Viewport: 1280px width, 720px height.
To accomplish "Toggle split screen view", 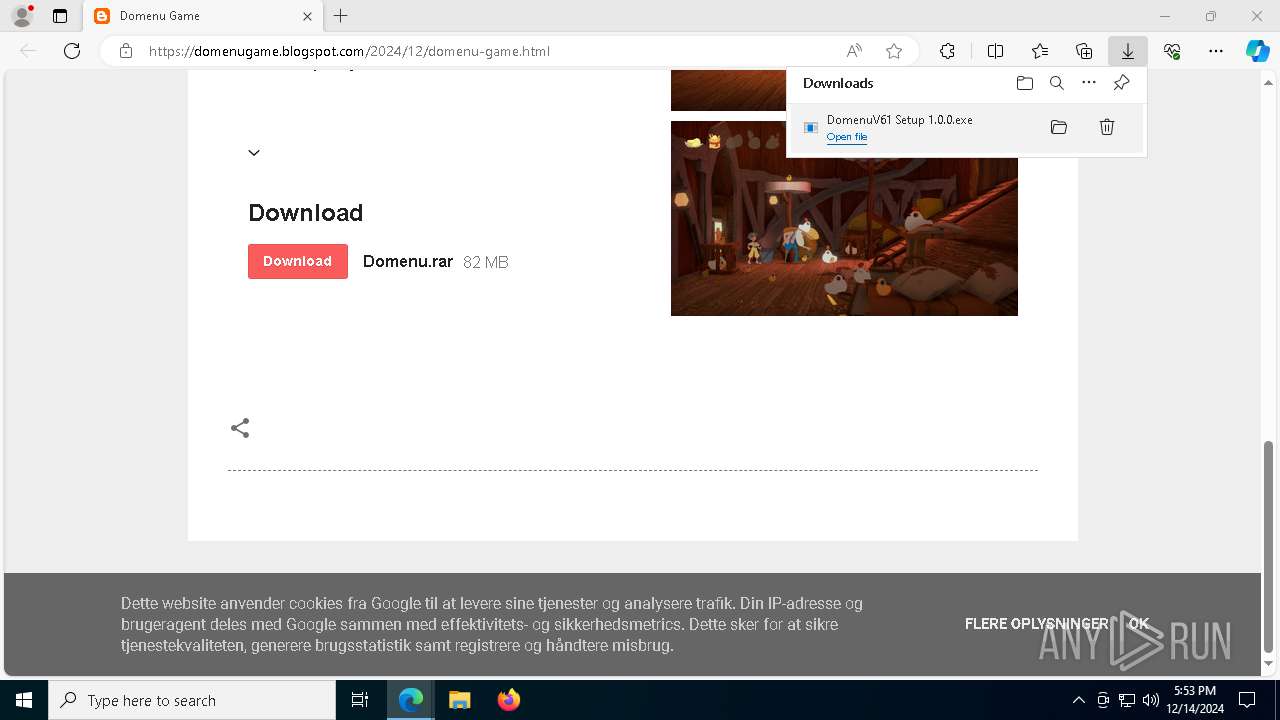I will click(996, 51).
